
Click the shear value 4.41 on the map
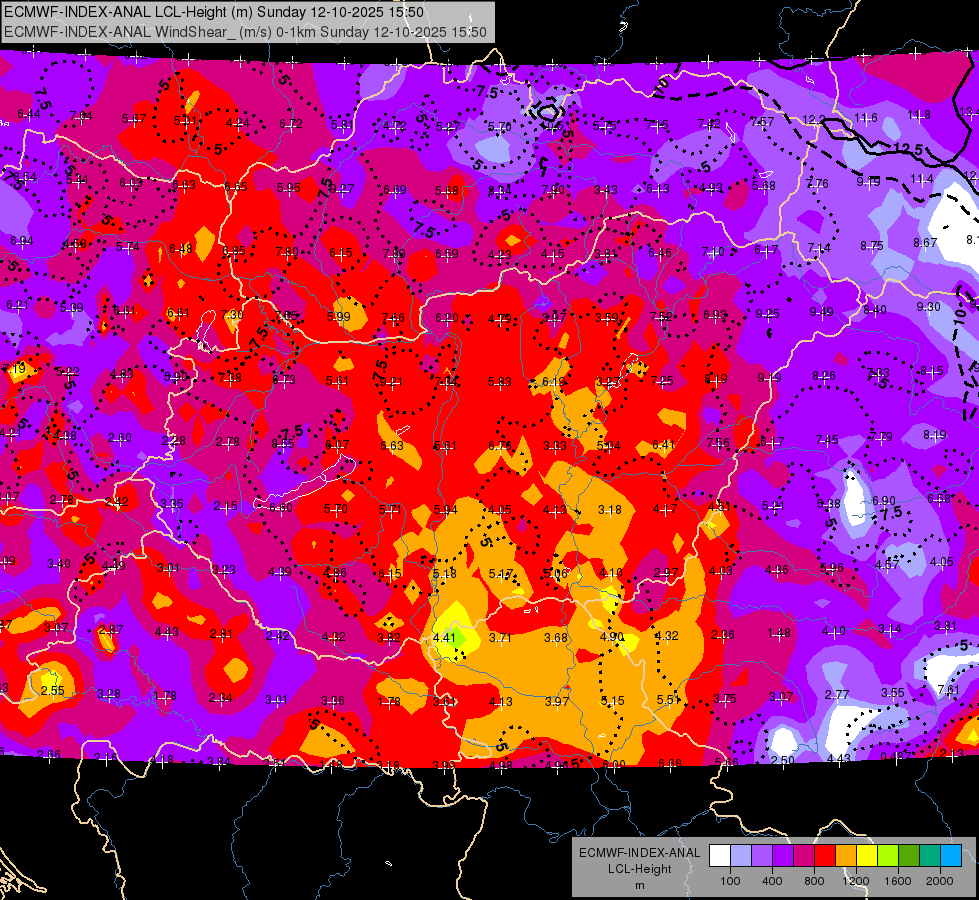point(444,637)
